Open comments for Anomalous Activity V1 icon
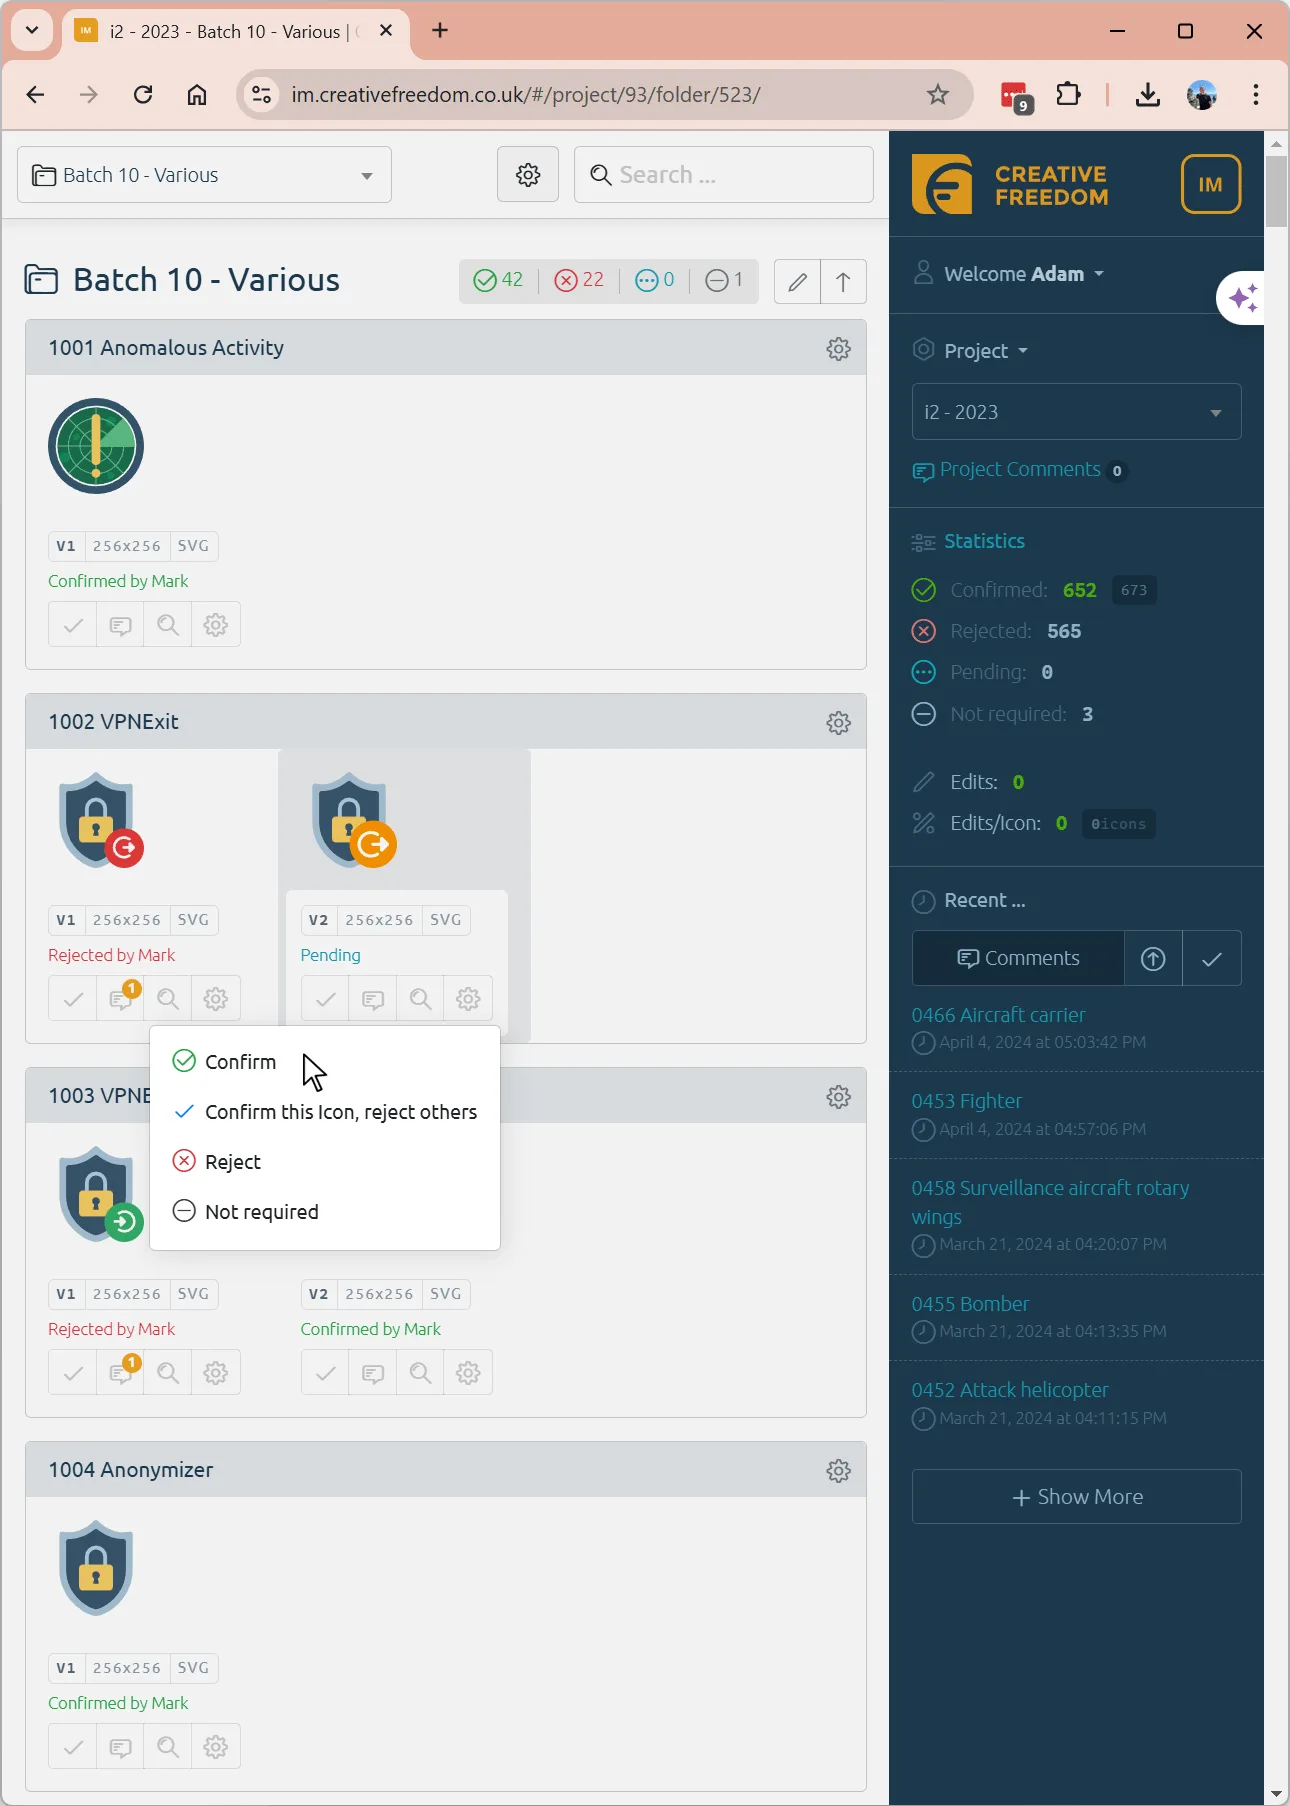Screen dimensions: 1290x1806 [x=120, y=625]
